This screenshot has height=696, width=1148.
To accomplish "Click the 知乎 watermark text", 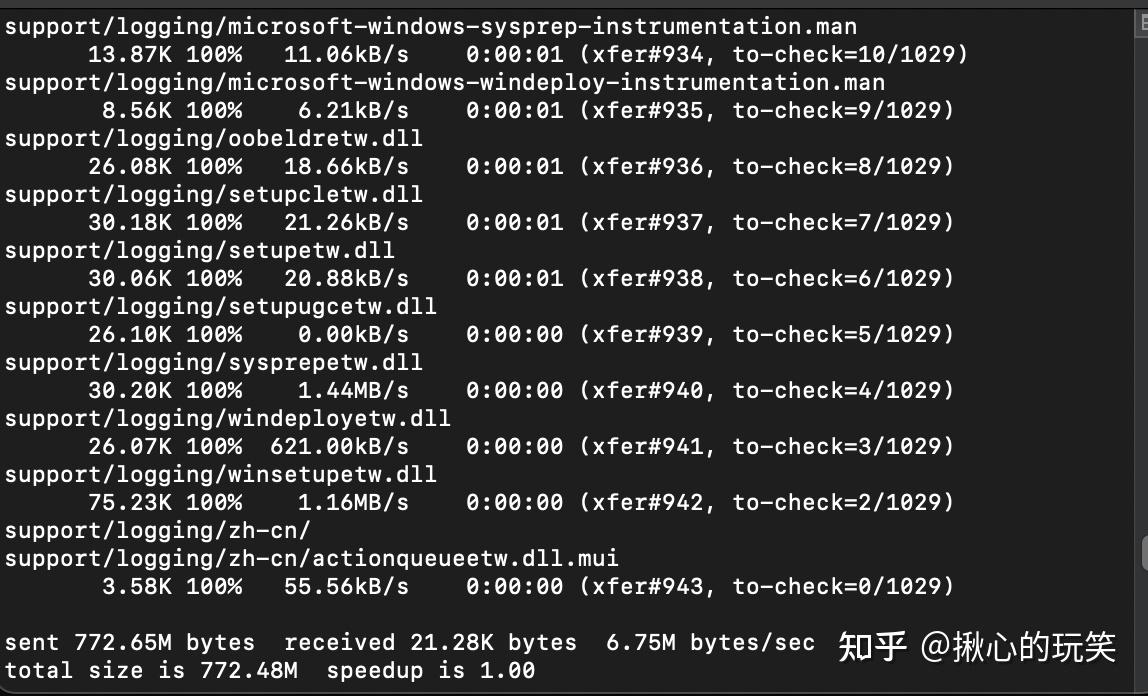I will 871,647.
